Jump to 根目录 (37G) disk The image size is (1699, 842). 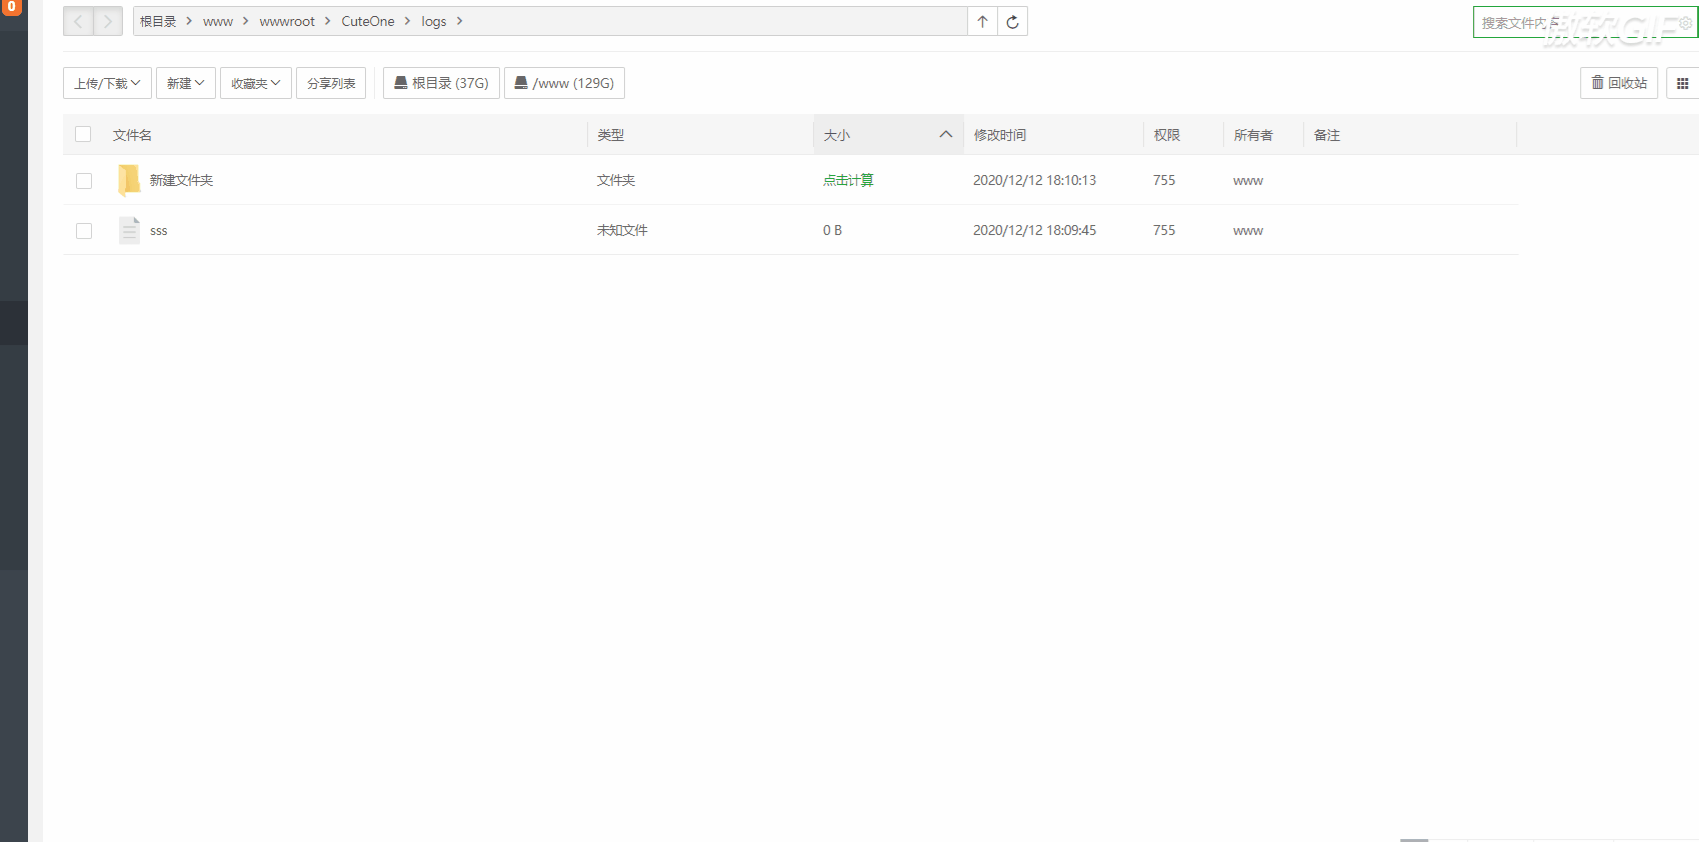click(441, 83)
